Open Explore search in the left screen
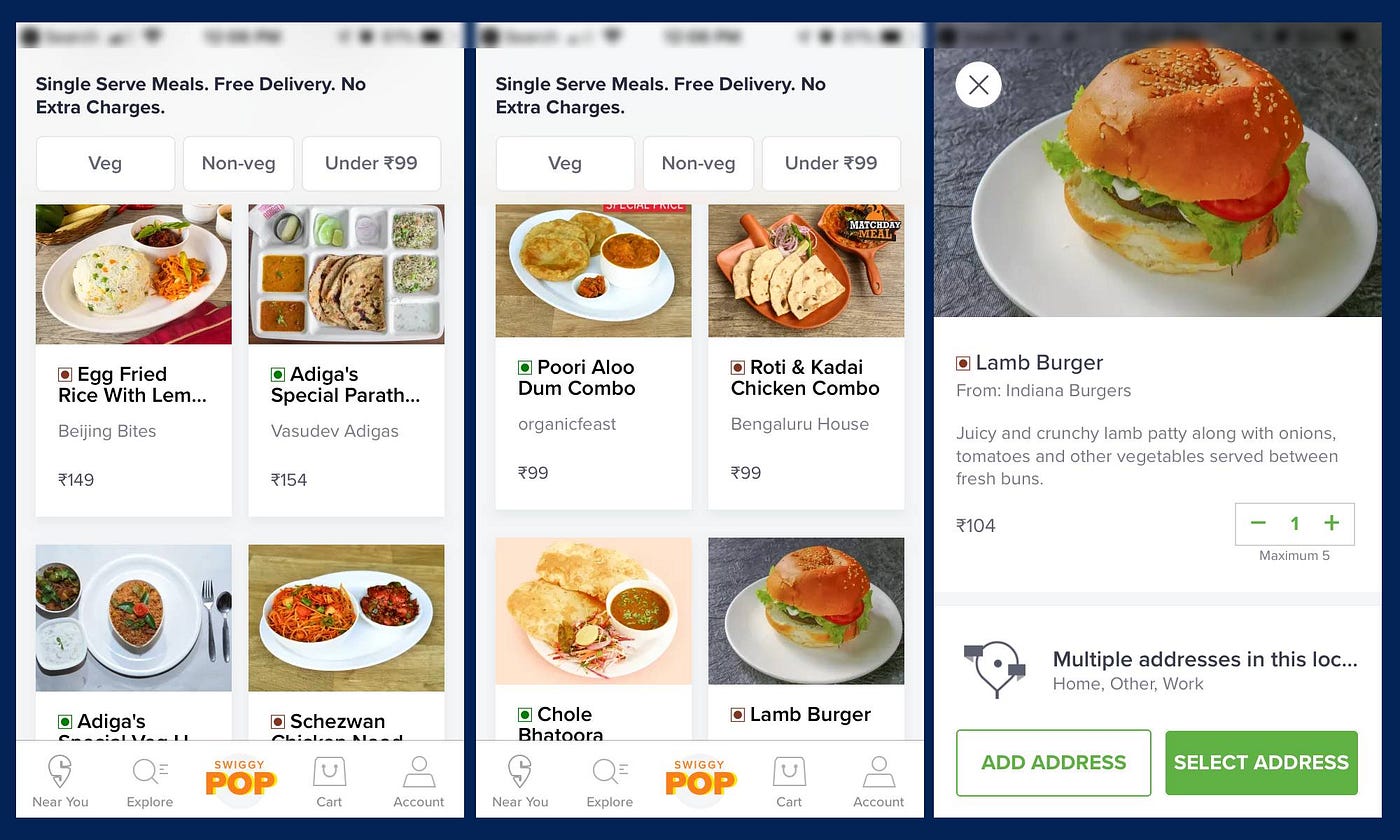Image resolution: width=1400 pixels, height=840 pixels. (x=150, y=782)
